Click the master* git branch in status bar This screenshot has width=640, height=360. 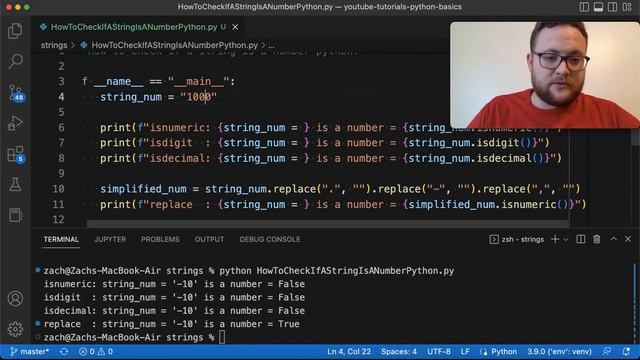coord(29,351)
